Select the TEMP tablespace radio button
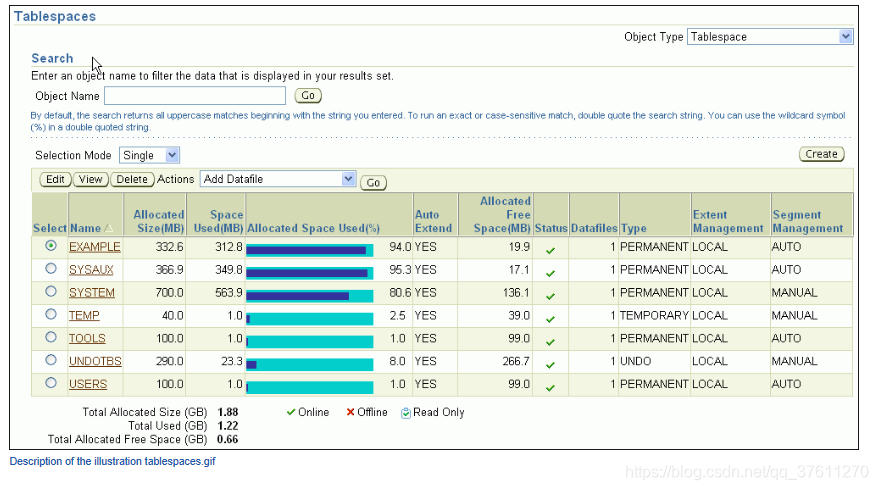Image resolution: width=878 pixels, height=490 pixels. (x=51, y=314)
